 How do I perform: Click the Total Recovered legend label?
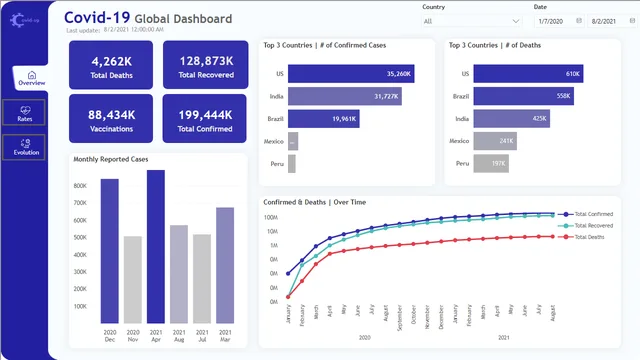click(594, 226)
